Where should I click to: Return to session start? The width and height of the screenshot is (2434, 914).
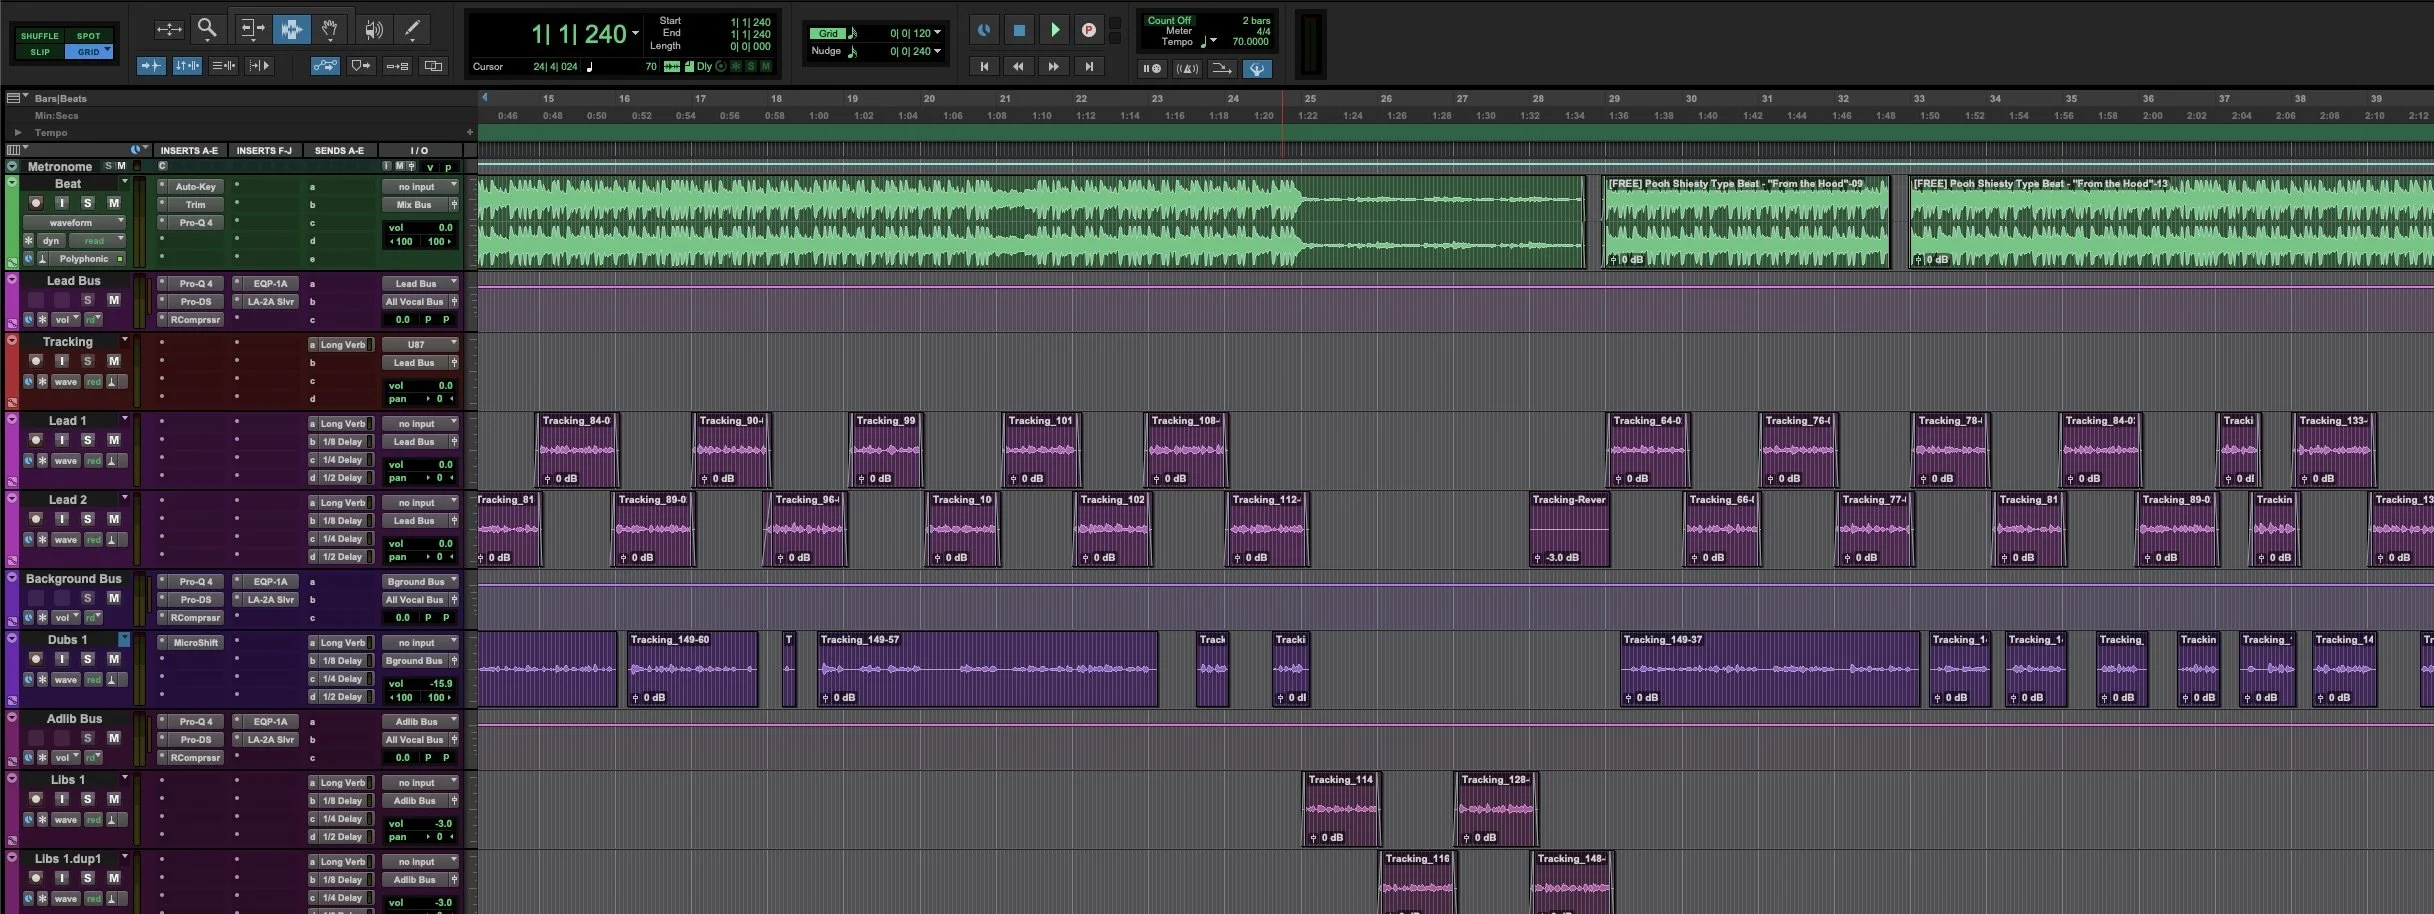point(984,66)
